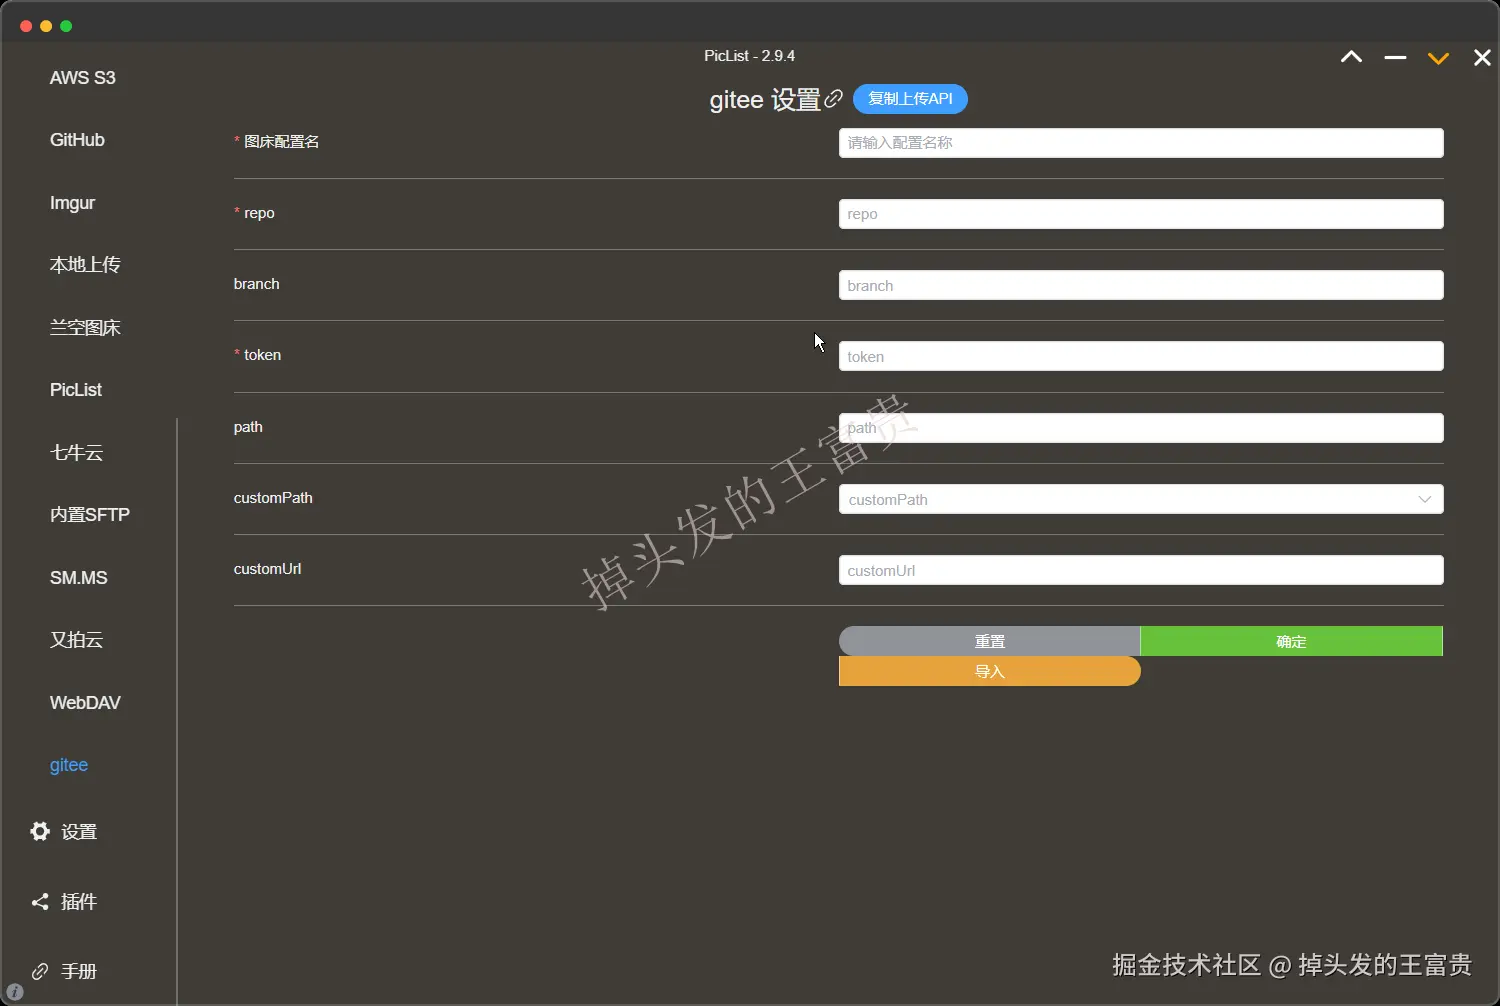Open the AWS S3 picbed settings
The height and width of the screenshot is (1006, 1500).
[x=83, y=78]
